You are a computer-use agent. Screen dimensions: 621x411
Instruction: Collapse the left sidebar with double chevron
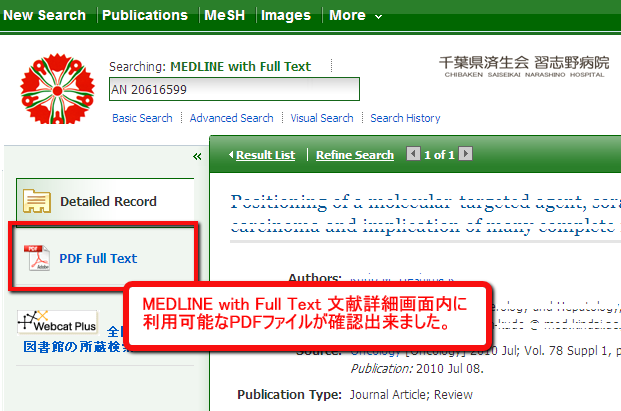coord(197,156)
